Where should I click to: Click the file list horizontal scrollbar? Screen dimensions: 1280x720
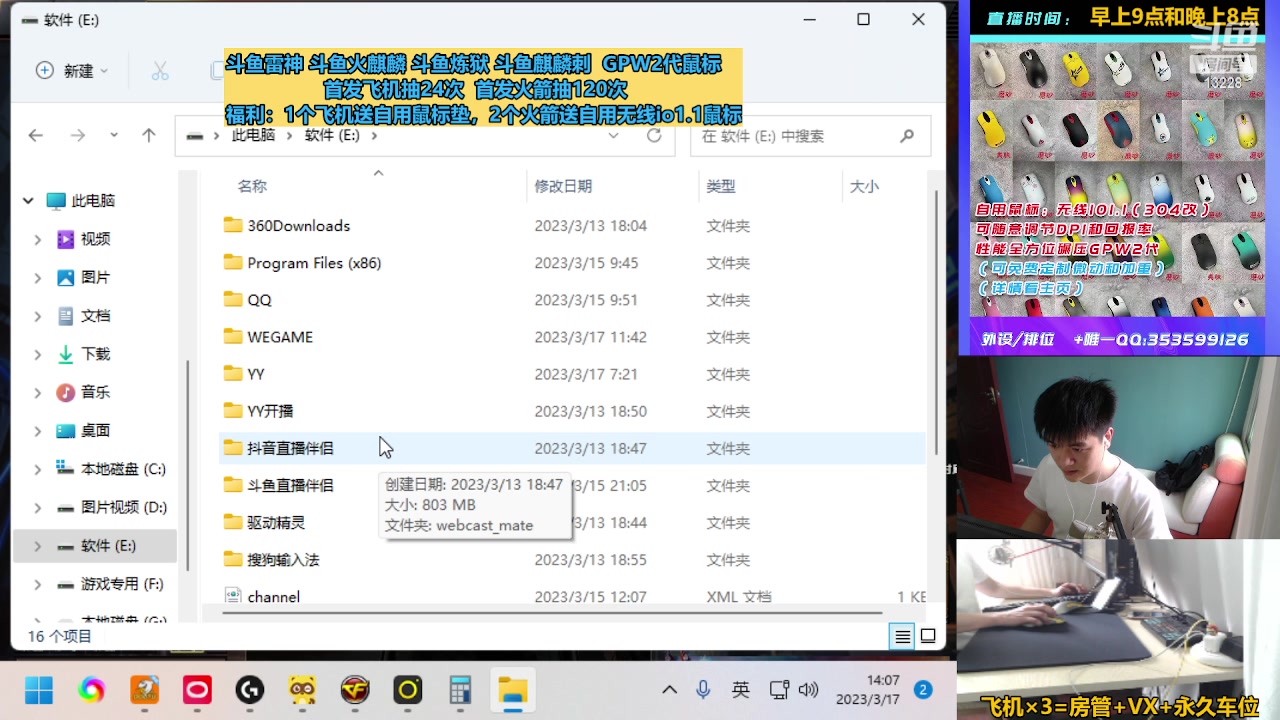552,612
